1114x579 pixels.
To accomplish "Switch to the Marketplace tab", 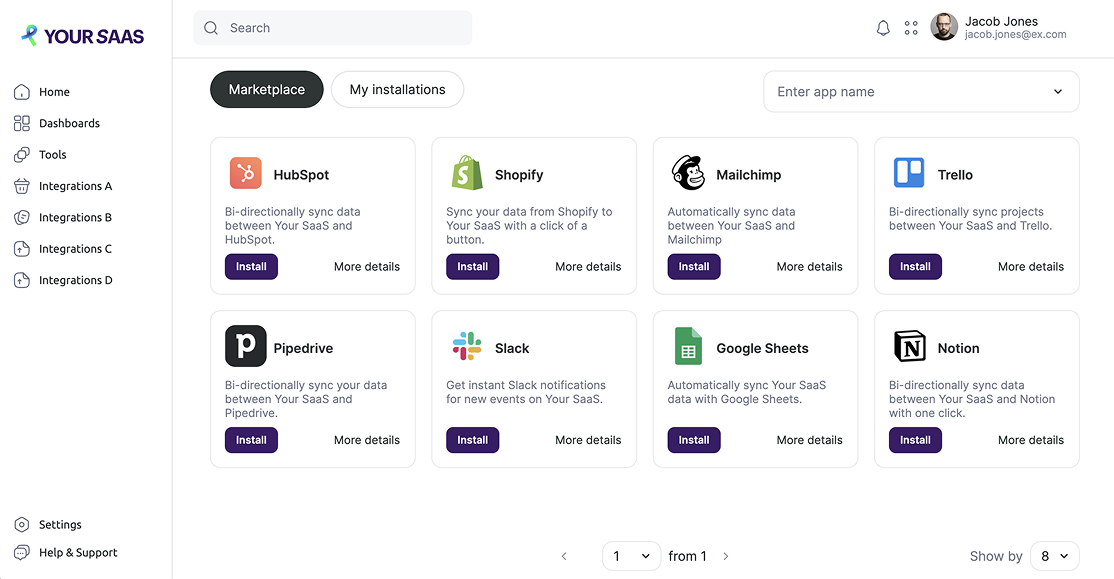I will (266, 90).
